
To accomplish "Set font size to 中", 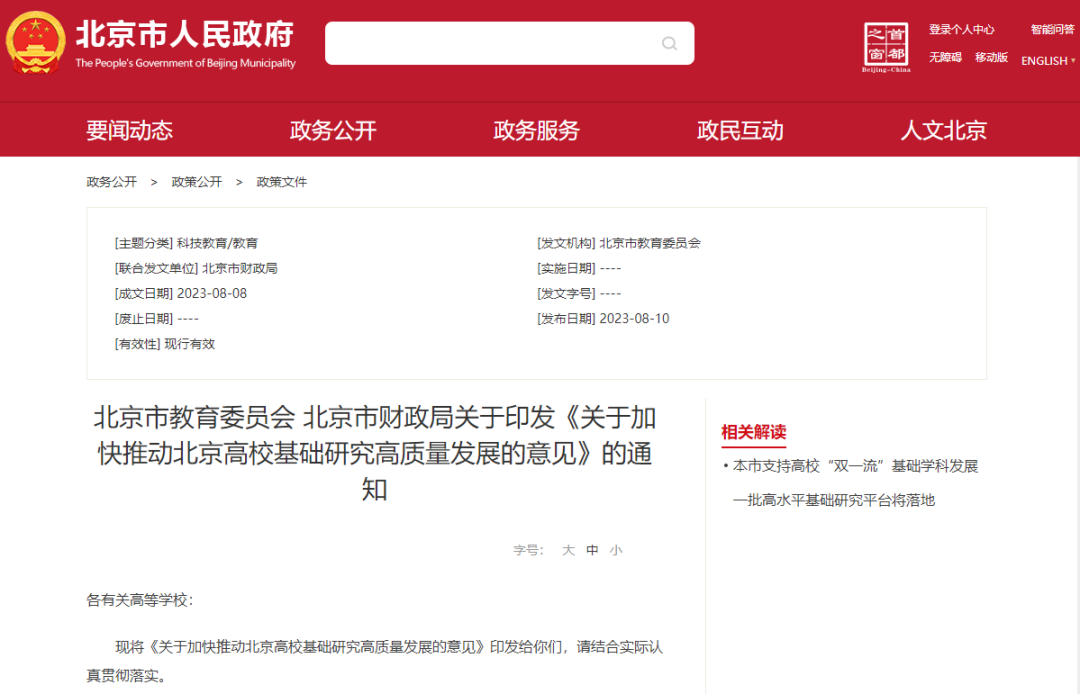I will coord(592,550).
